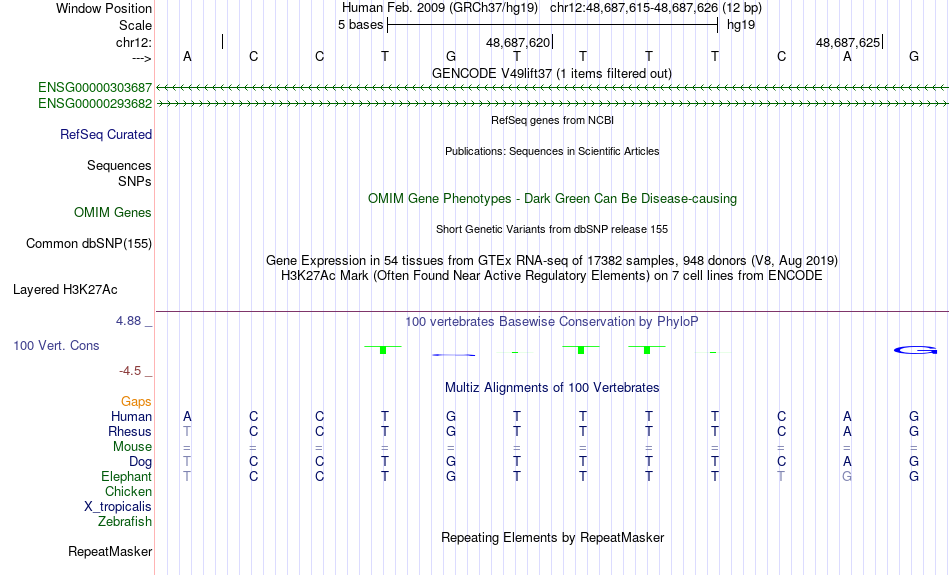The height and width of the screenshot is (575, 950).
Task: Click the faded G base in Elephant row
Action: pyautogui.click(x=847, y=476)
